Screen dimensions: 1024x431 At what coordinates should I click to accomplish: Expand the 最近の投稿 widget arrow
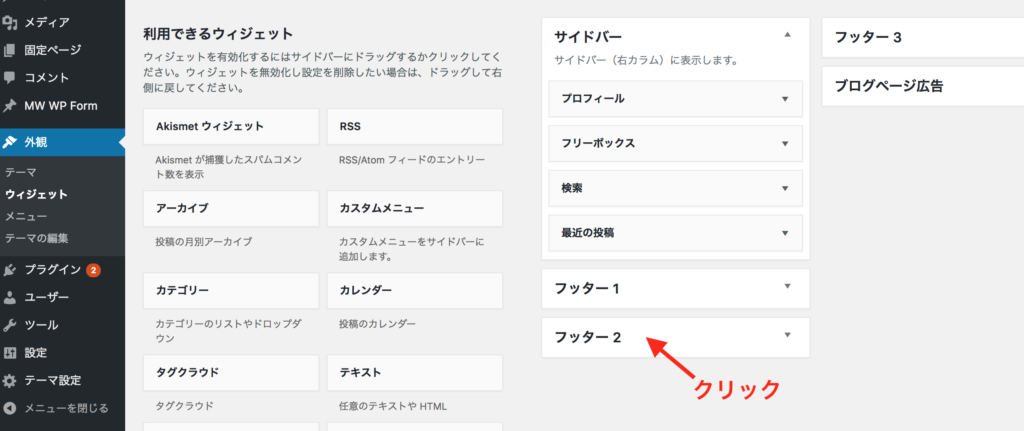784,232
